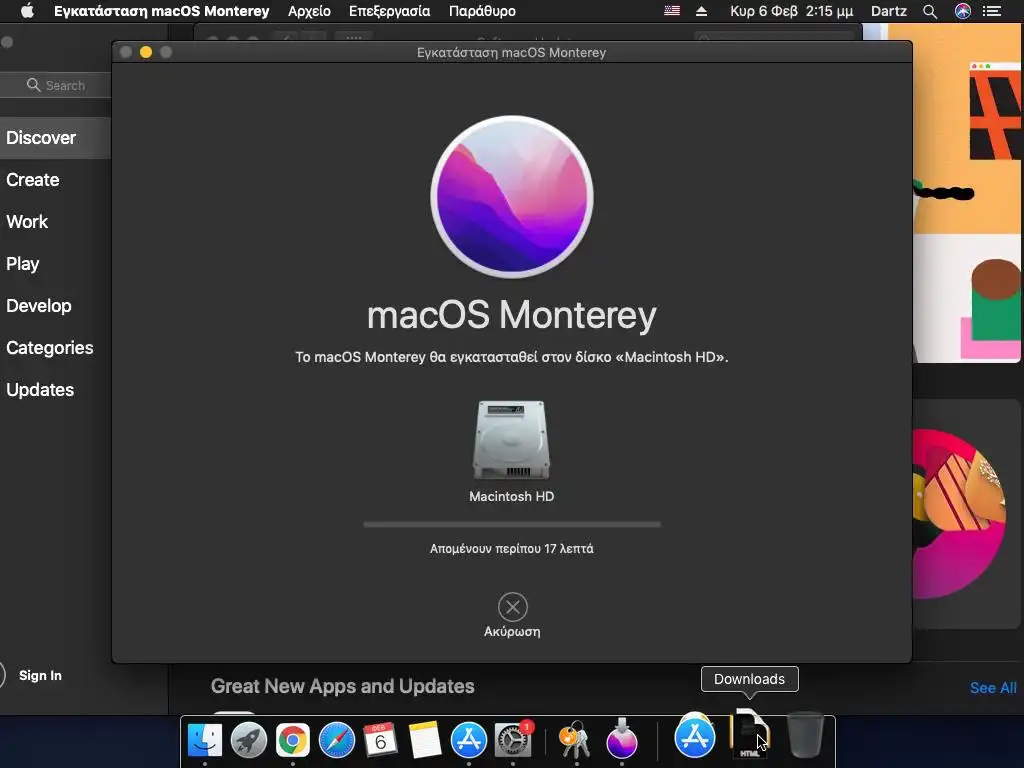Click the macOS Monterey installer Dock icon
Viewport: 1024px width, 768px height.
click(622, 739)
